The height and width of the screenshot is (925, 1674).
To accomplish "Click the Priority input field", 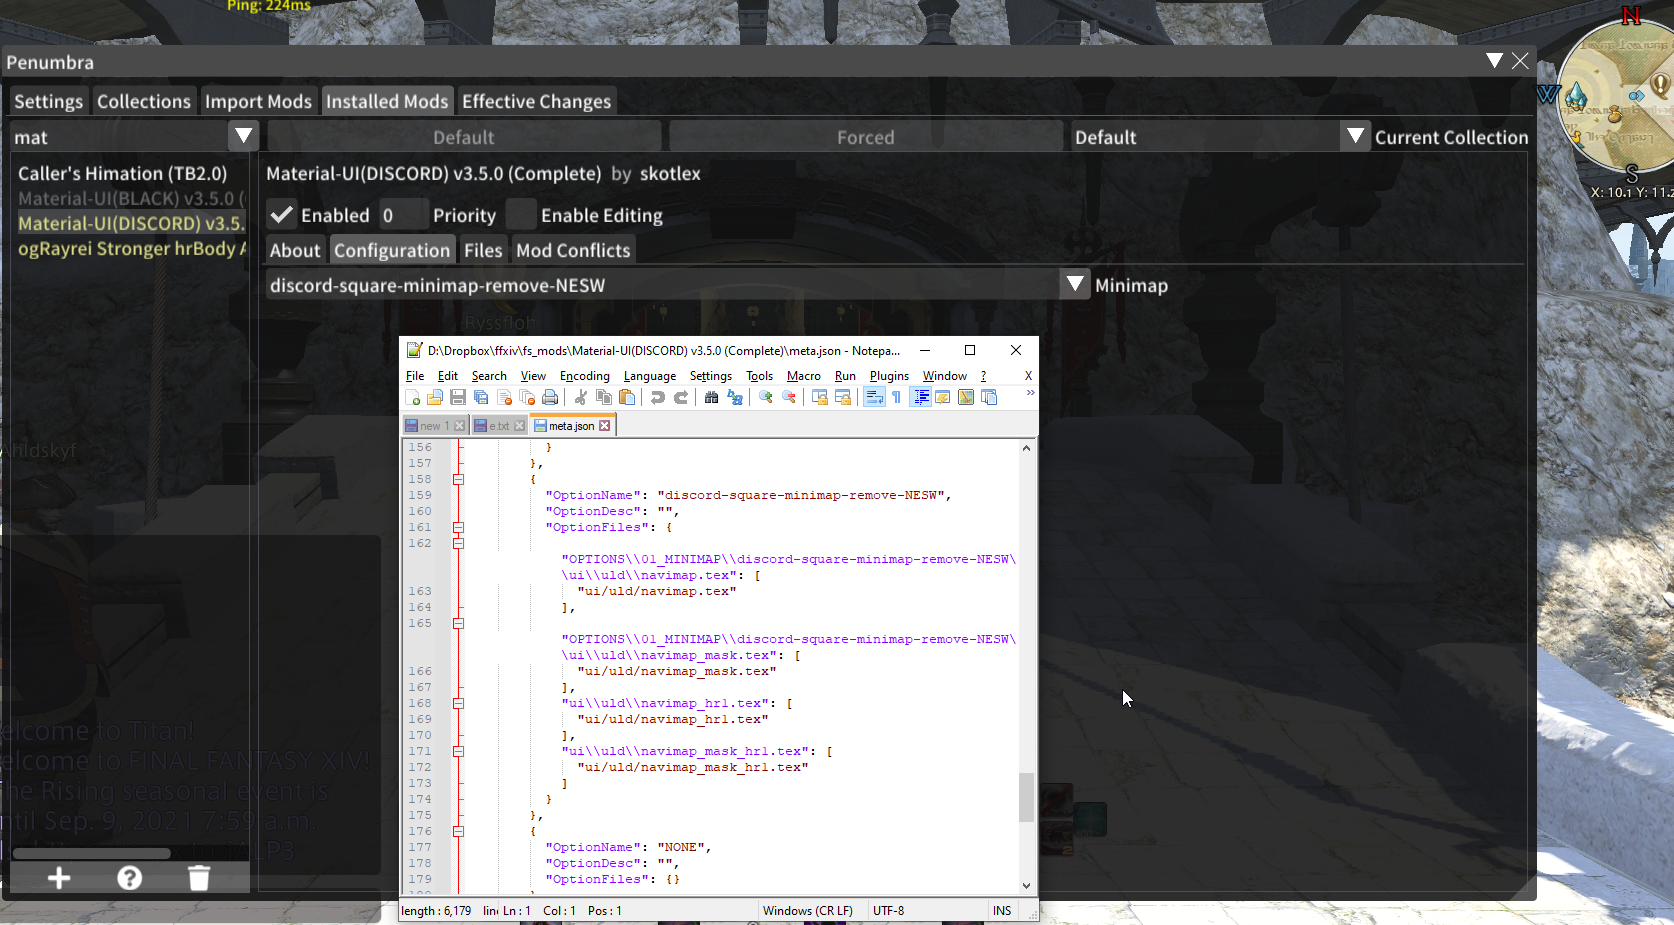I will (x=404, y=214).
